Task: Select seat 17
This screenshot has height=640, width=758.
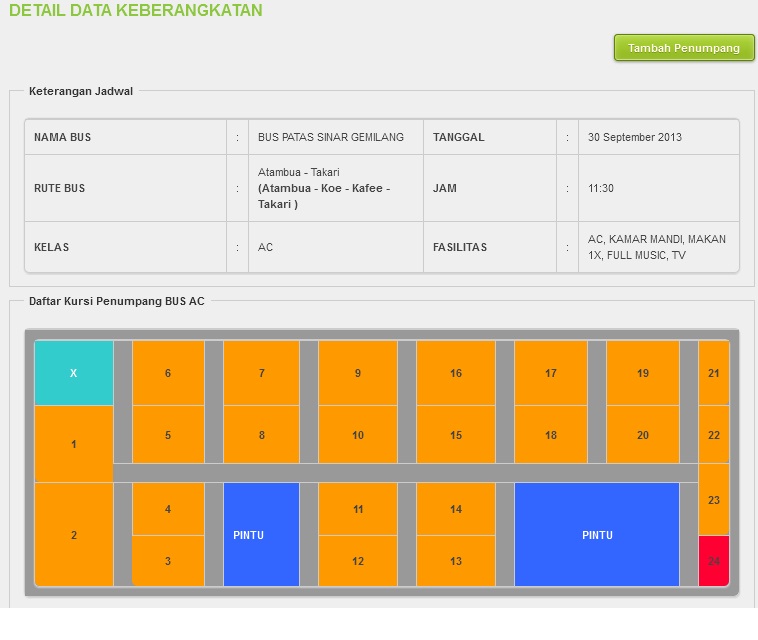Action: [x=551, y=373]
